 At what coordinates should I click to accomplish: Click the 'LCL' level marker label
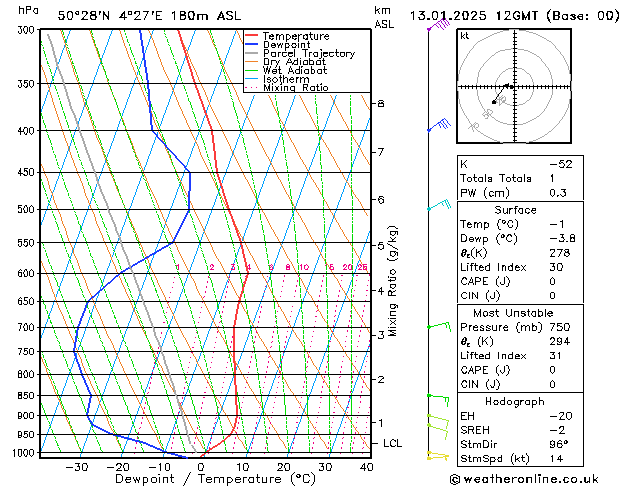pyautogui.click(x=392, y=443)
